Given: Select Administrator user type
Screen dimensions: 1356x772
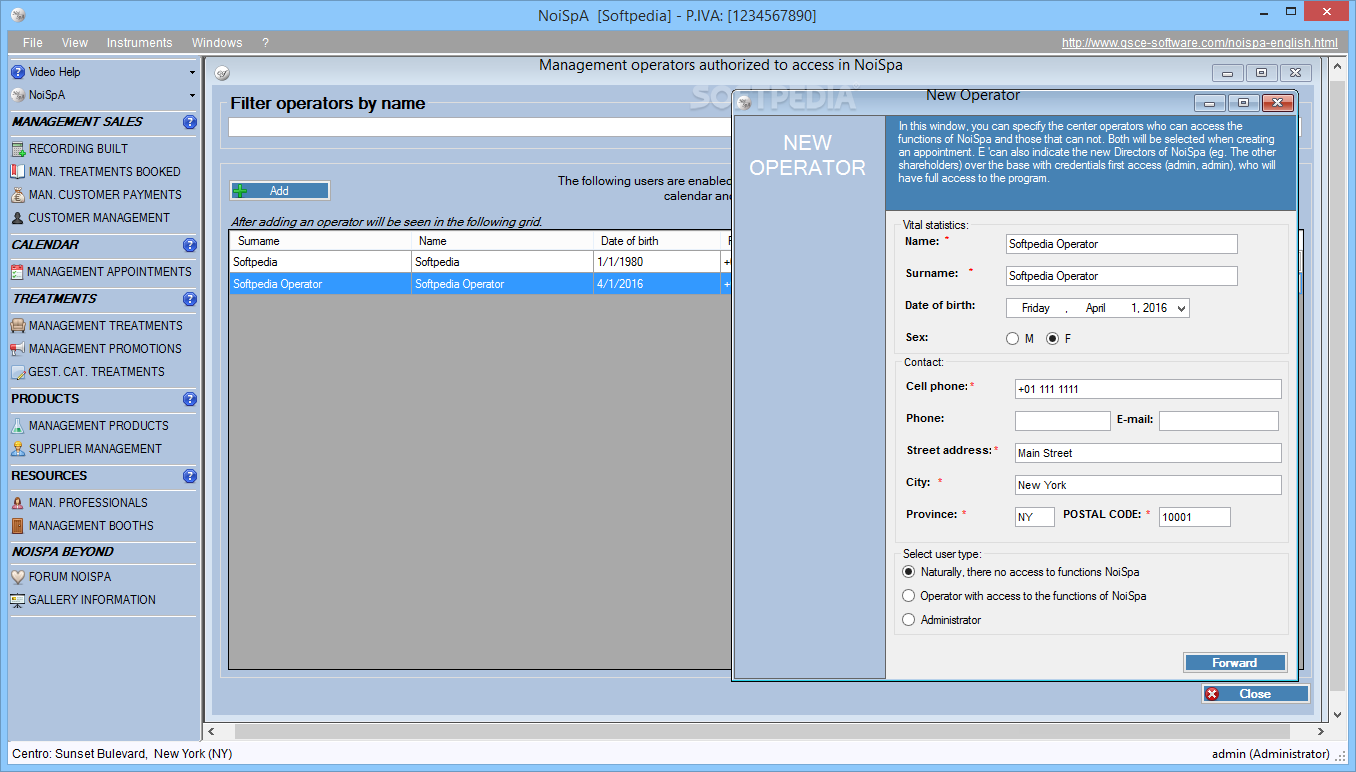Looking at the screenshot, I should pyautogui.click(x=908, y=620).
